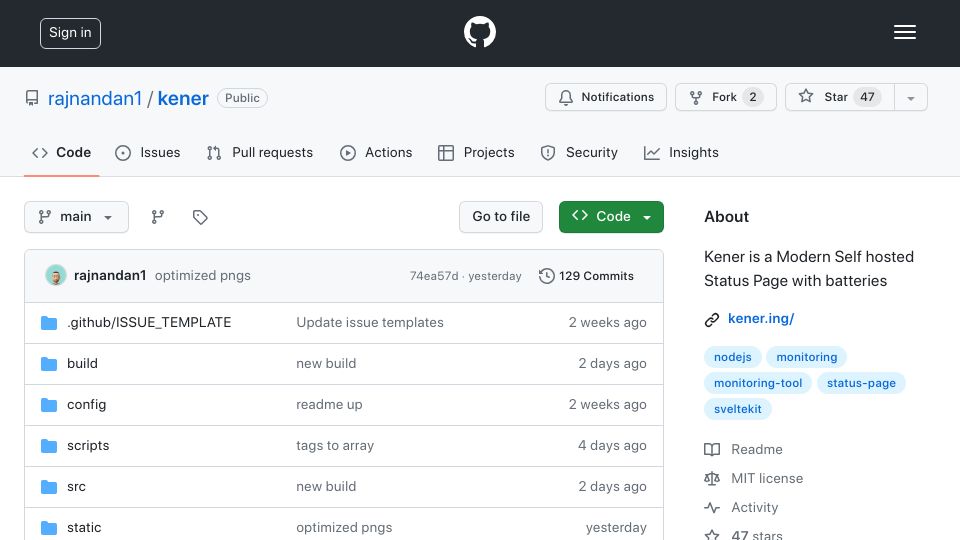Click the GitHub Octocat logo

(479, 32)
